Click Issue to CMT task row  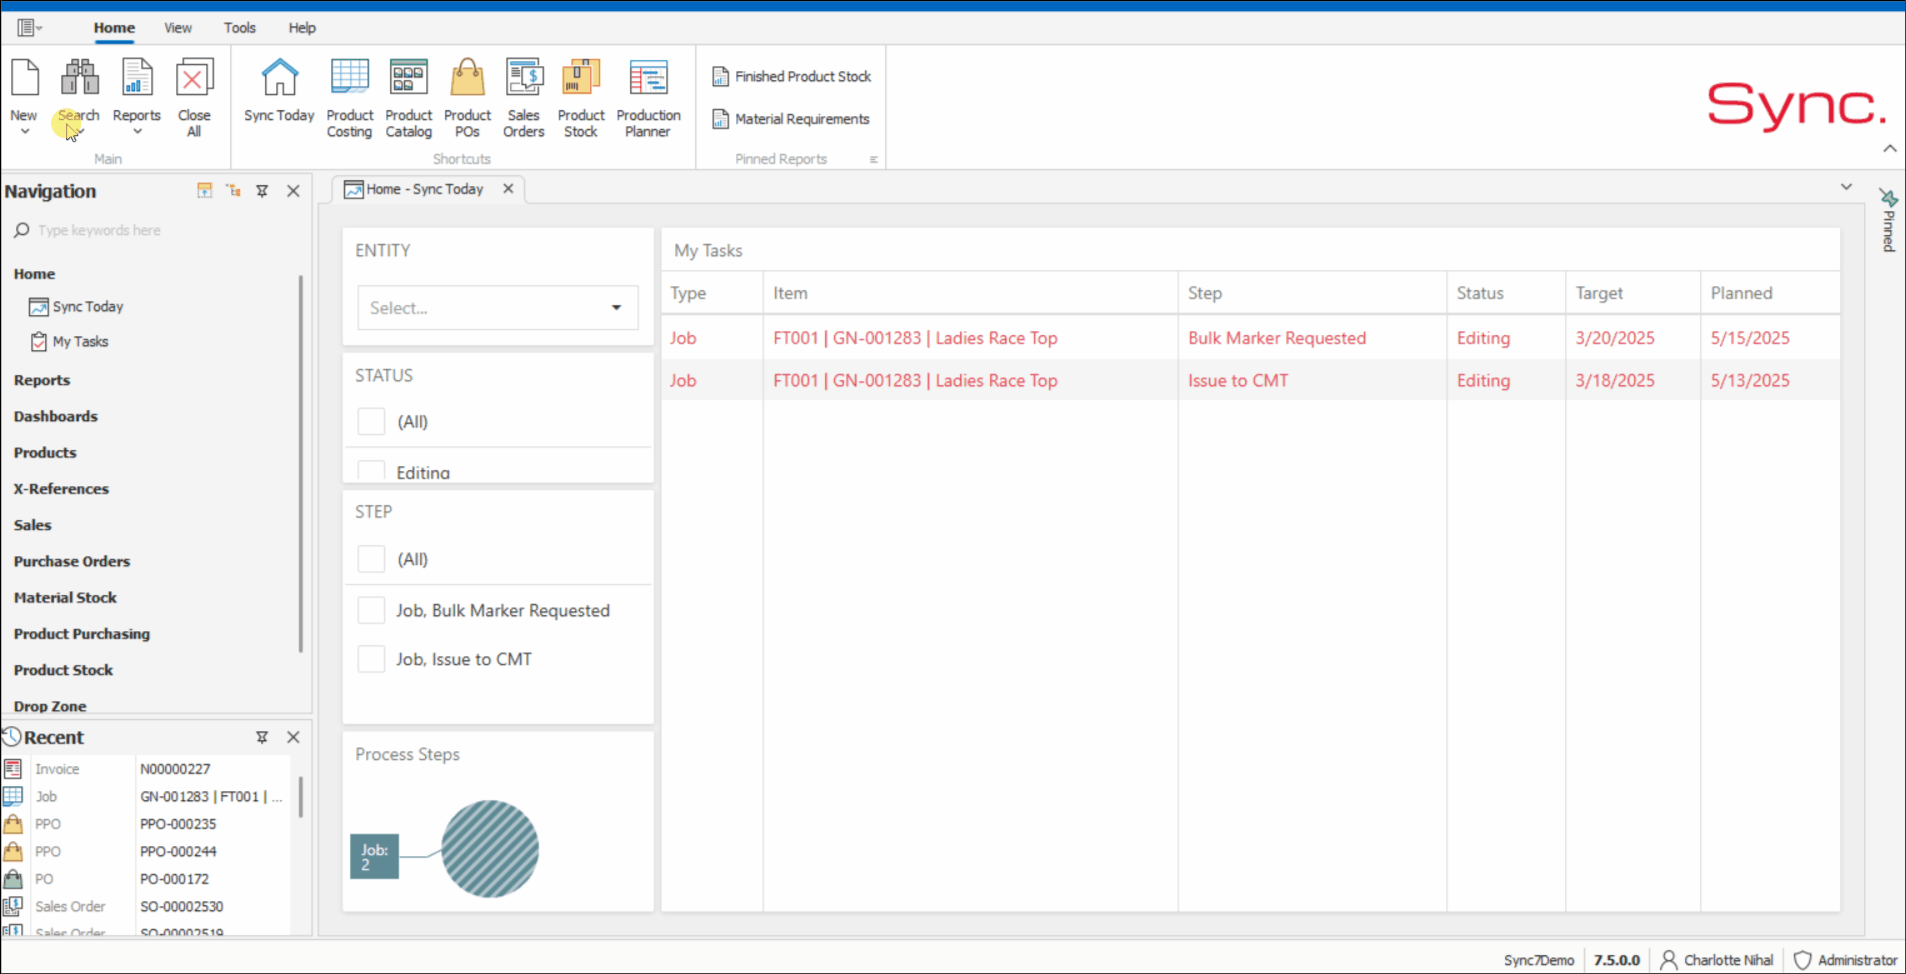1250,380
